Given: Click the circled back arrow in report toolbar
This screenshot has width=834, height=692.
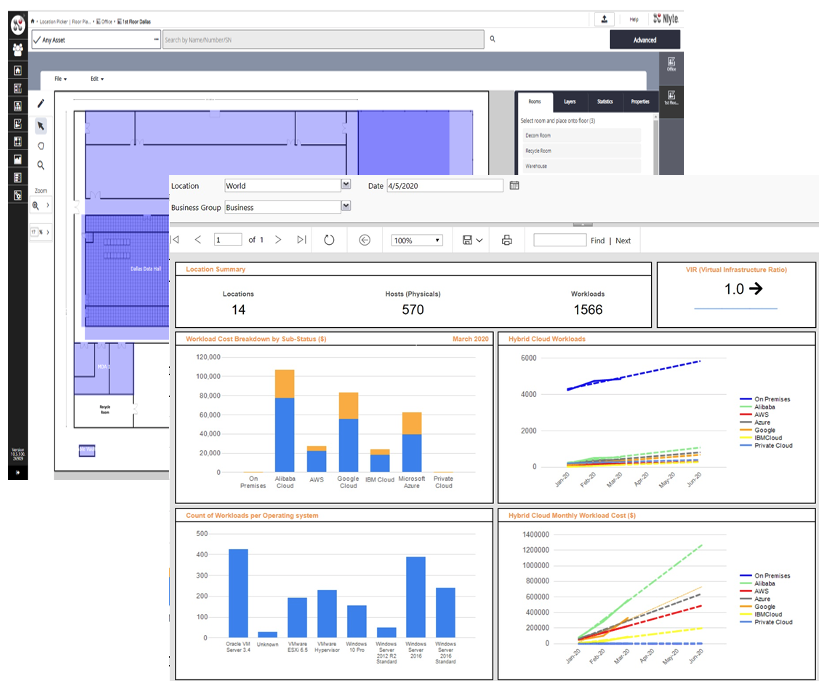Looking at the screenshot, I should (x=365, y=240).
